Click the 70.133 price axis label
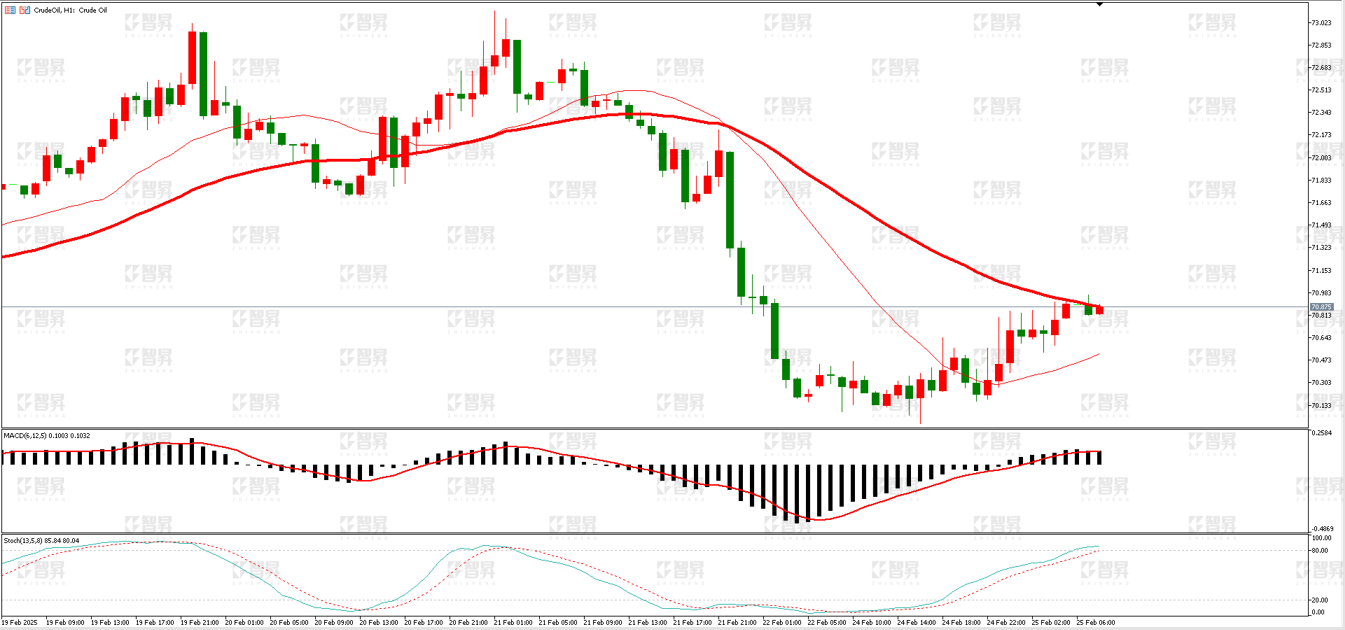This screenshot has height=630, width=1345. (1320, 405)
